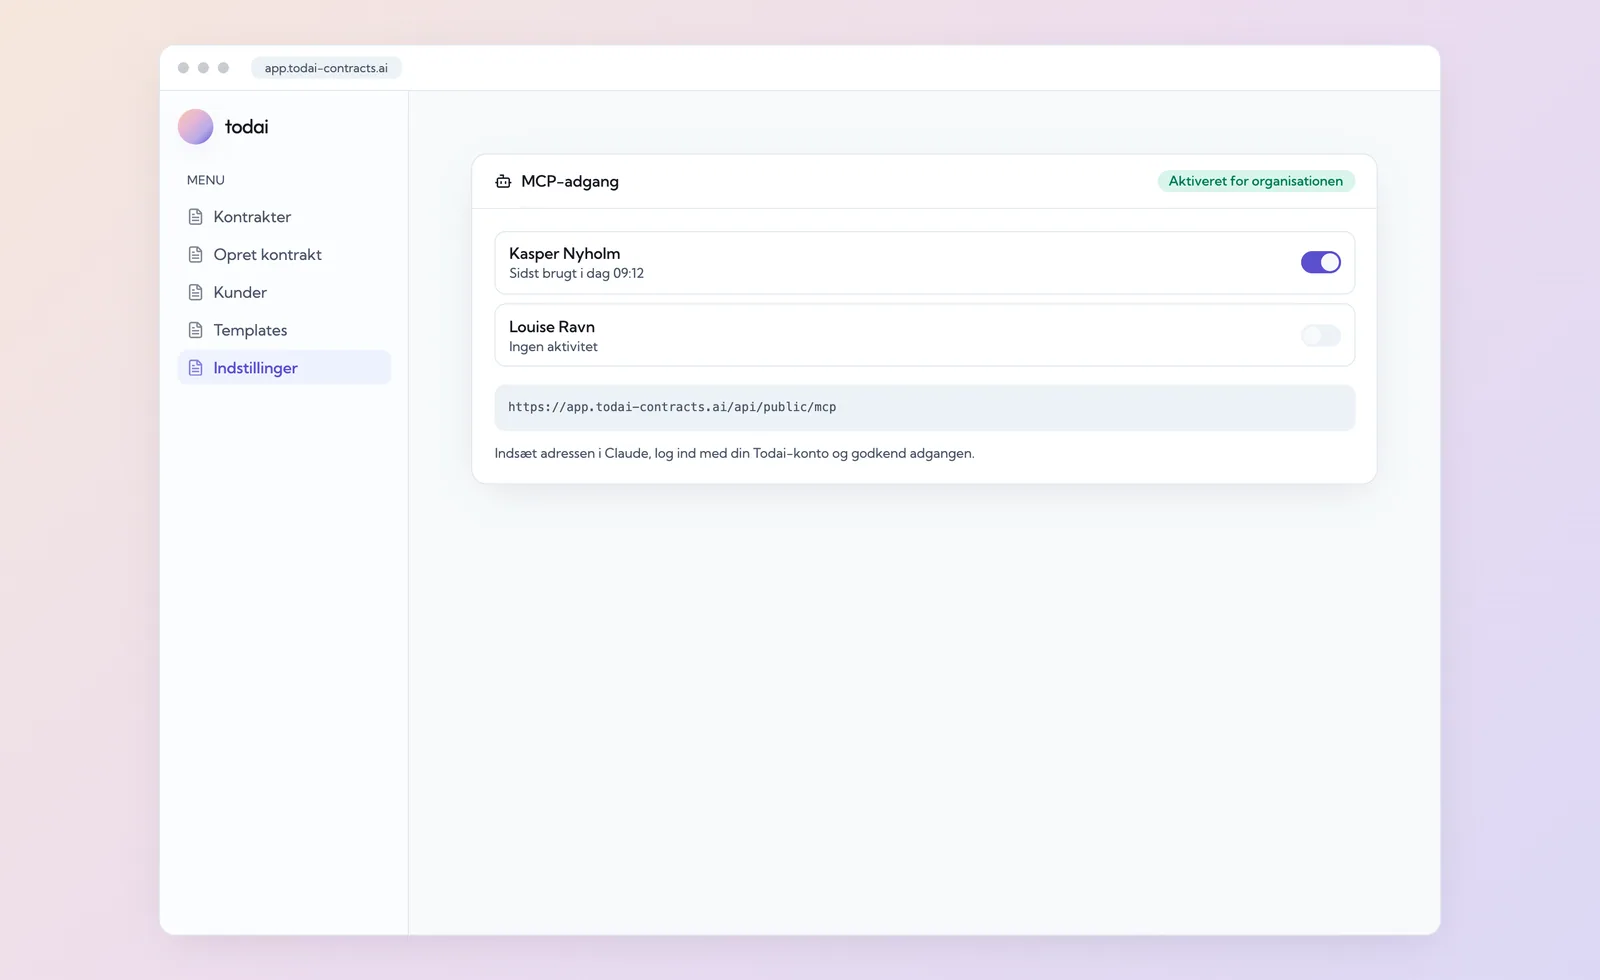The height and width of the screenshot is (980, 1600).
Task: Click the todai brand name
Action: point(246,127)
